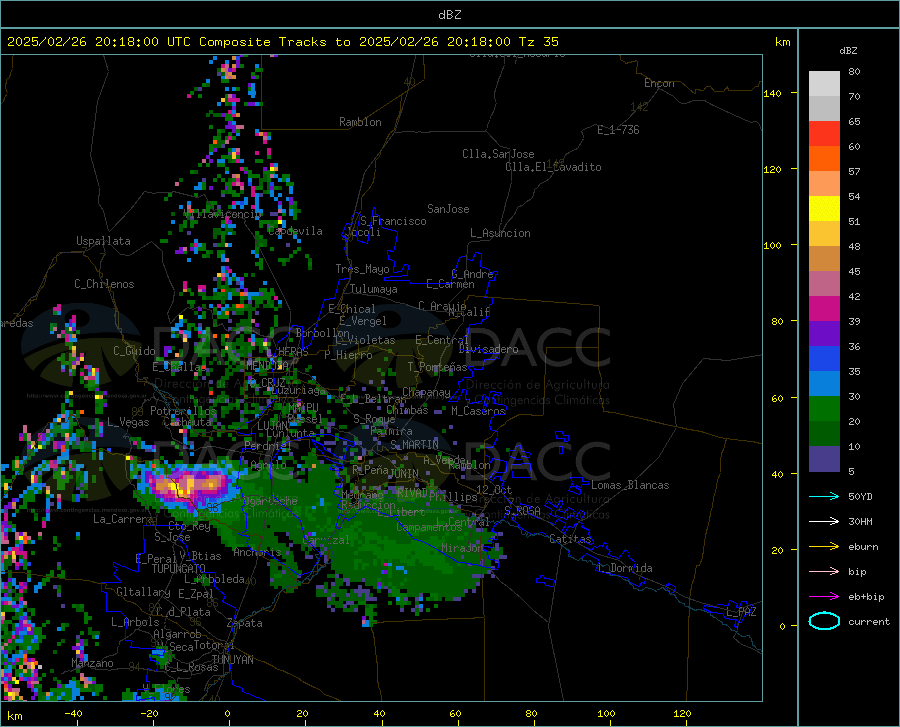900x727 pixels.
Task: Pick the violet purple swatch in dBZ scale
Action: click(824, 334)
